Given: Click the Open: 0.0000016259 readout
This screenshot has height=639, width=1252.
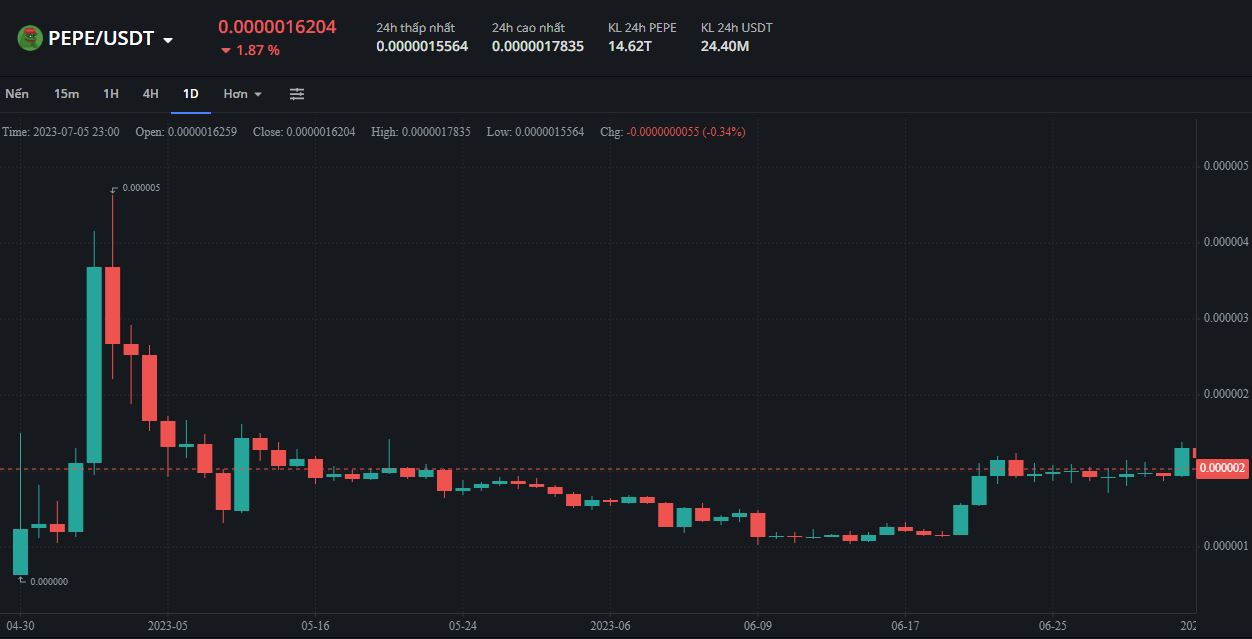Looking at the screenshot, I should tap(186, 132).
